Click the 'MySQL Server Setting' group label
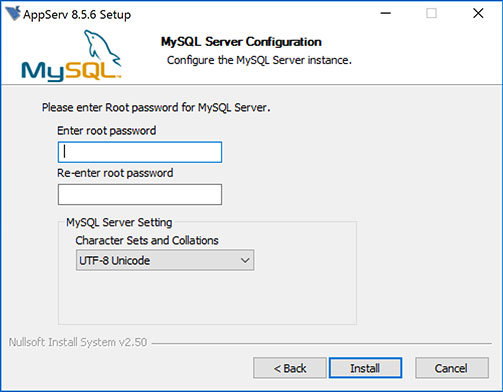The height and width of the screenshot is (392, 503). tap(119, 222)
